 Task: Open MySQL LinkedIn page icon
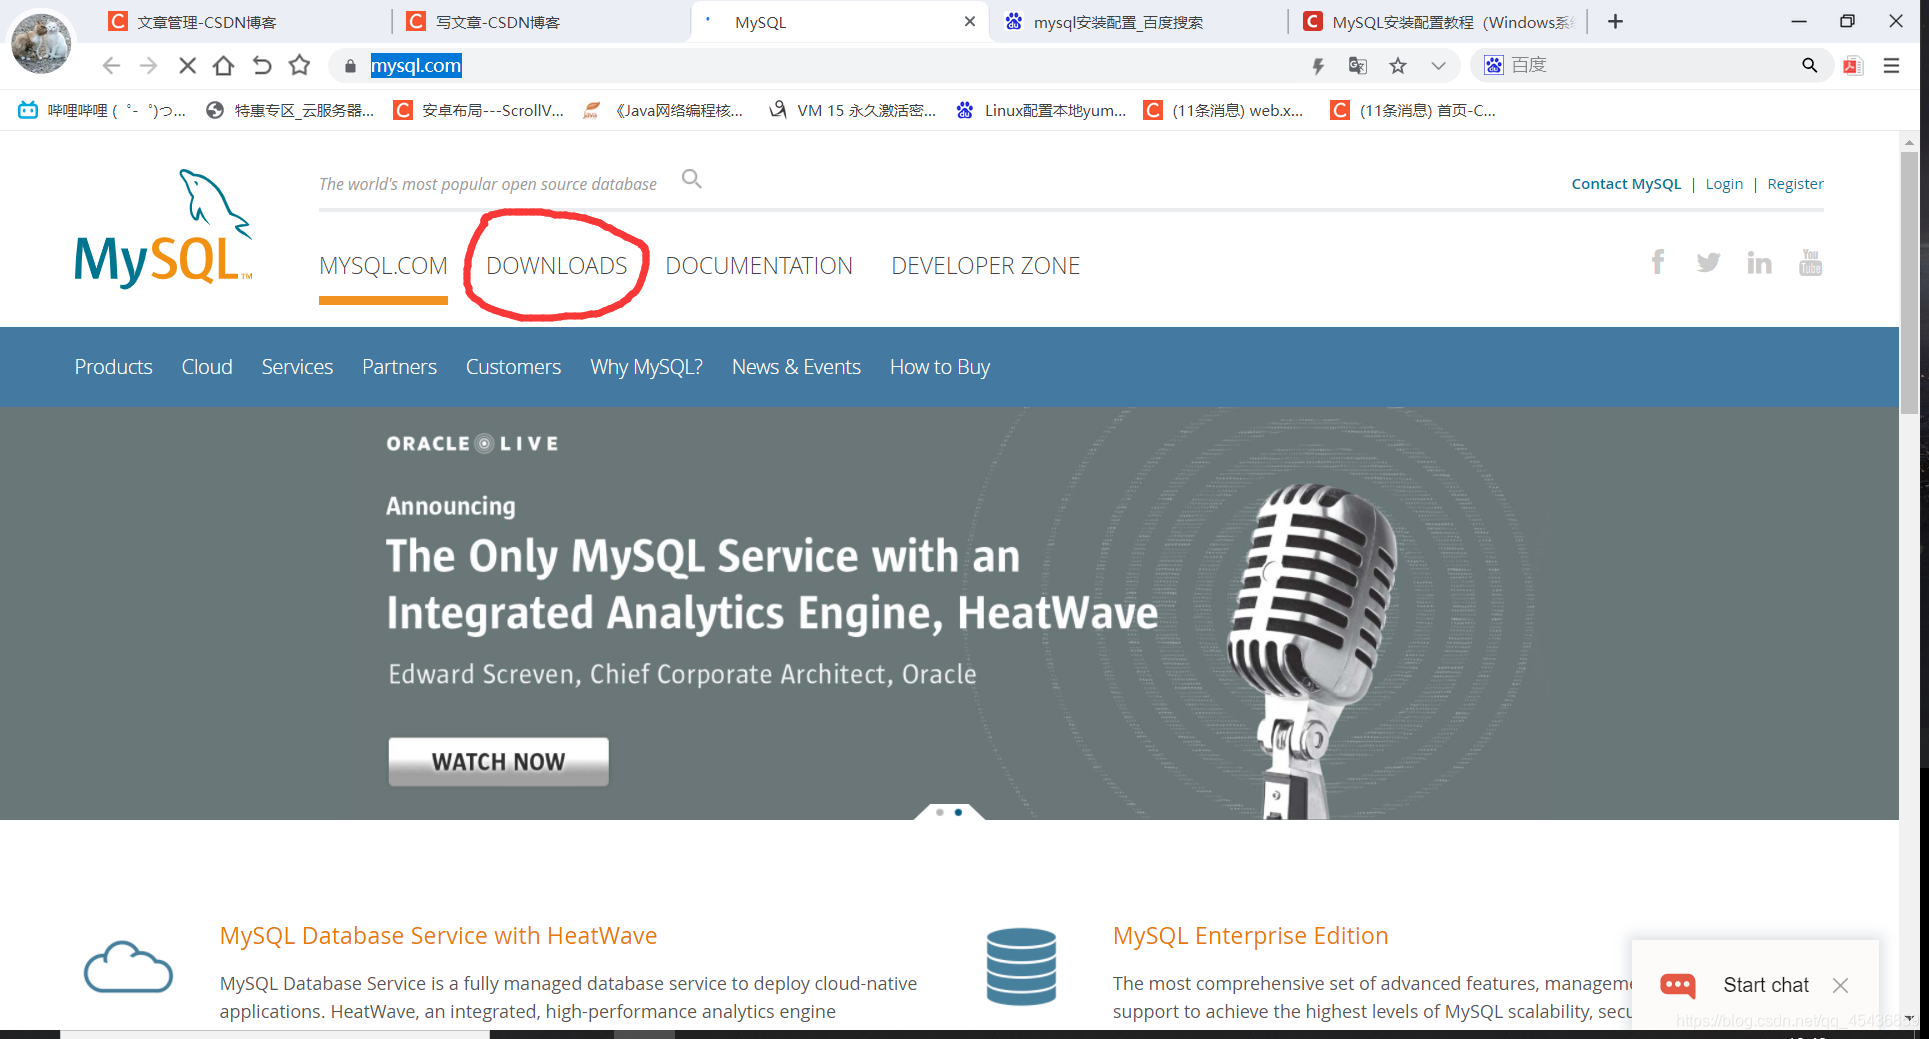click(x=1759, y=262)
